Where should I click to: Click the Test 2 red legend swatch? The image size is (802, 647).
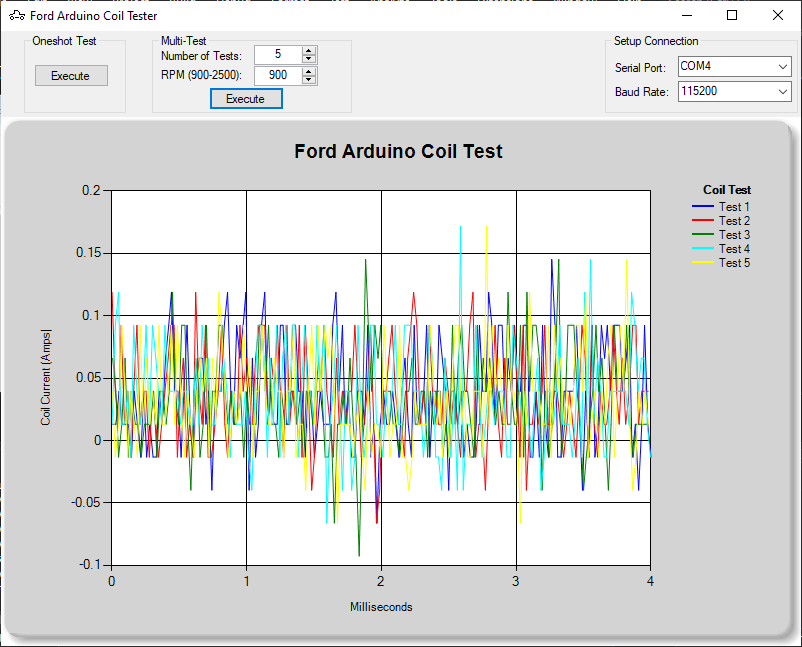703,221
